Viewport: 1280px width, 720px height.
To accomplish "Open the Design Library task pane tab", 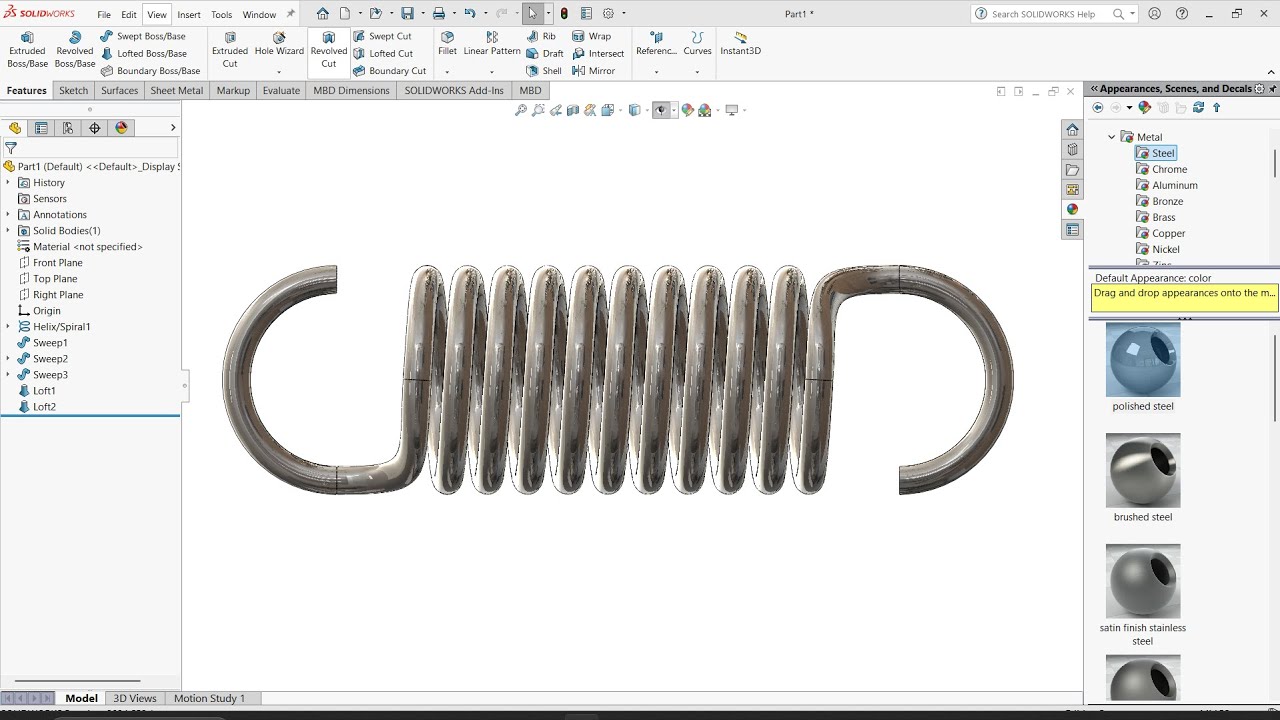I will click(x=1073, y=150).
